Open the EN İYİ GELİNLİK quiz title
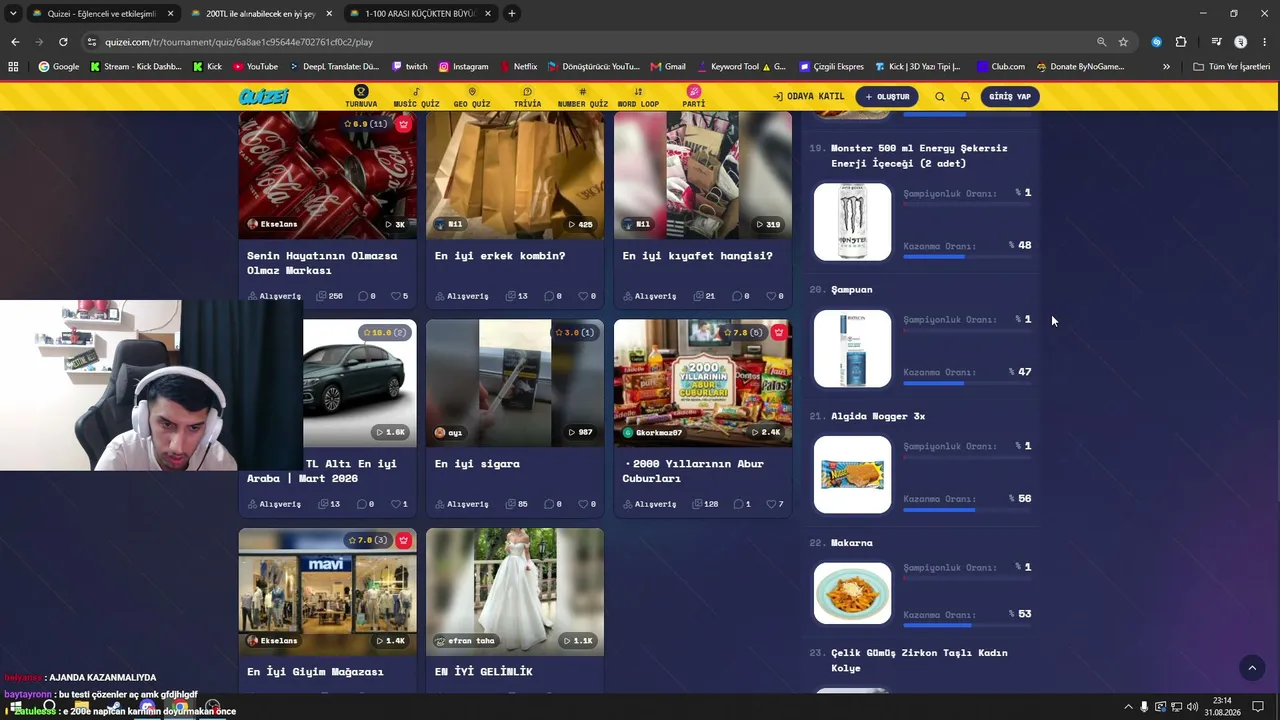This screenshot has width=1280, height=720. 484,672
